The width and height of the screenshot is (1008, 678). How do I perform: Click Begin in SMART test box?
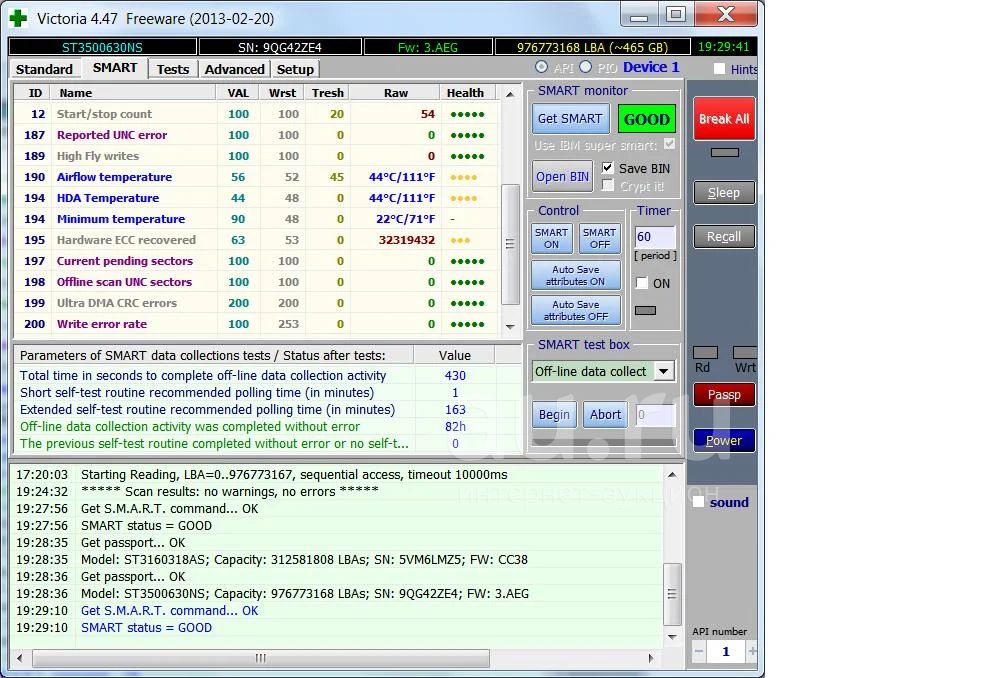click(x=554, y=415)
